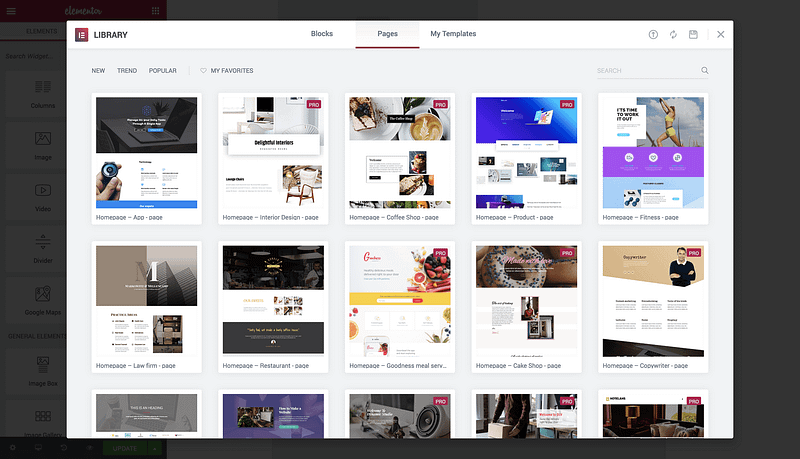
Task: Open the settings gear in bottom panel
Action: click(13, 448)
